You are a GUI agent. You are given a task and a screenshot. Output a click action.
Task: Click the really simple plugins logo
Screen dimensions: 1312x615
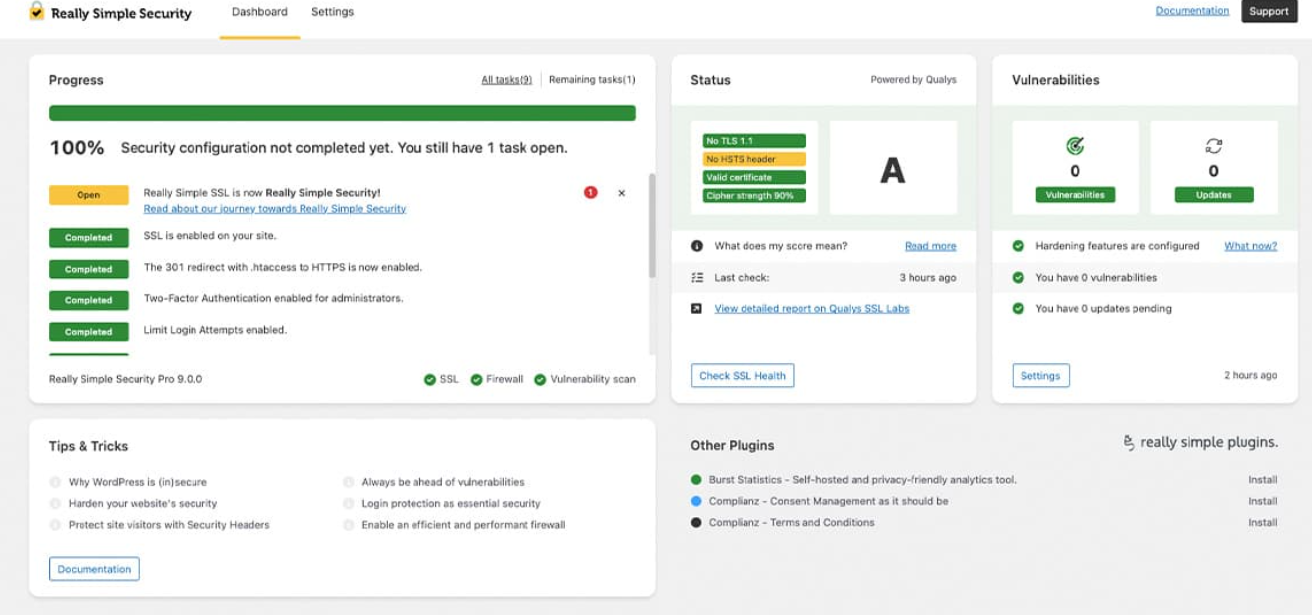pyautogui.click(x=1200, y=442)
